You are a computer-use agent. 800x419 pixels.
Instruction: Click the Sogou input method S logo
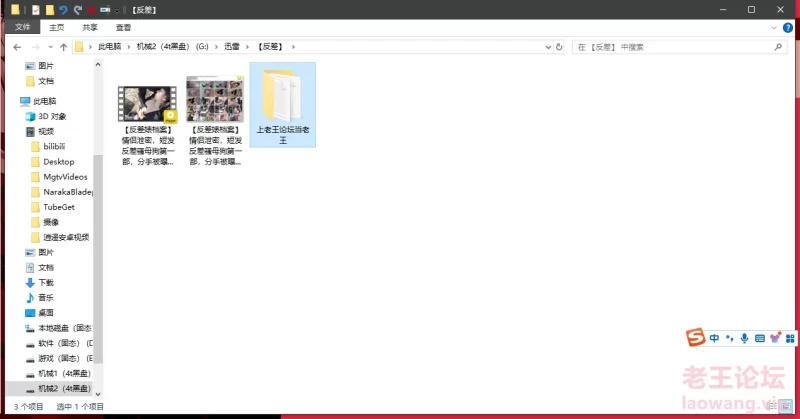tap(695, 337)
